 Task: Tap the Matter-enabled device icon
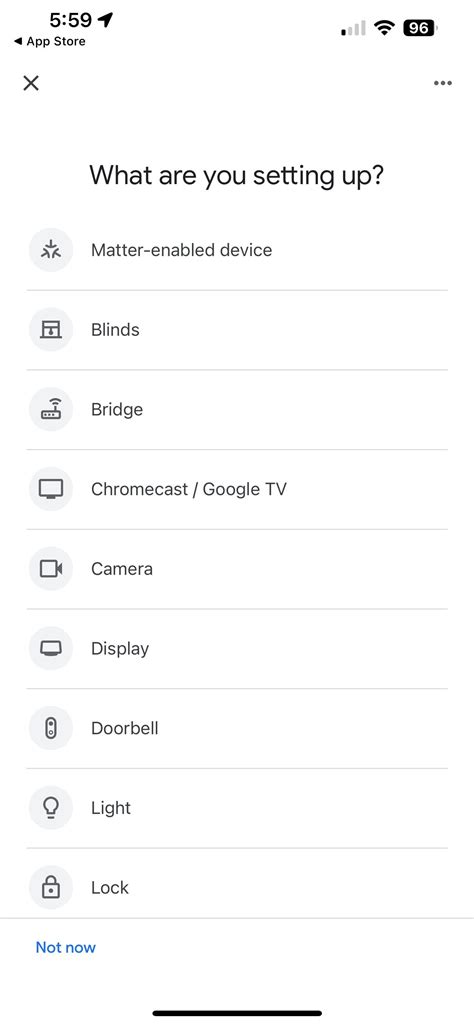(x=50, y=250)
